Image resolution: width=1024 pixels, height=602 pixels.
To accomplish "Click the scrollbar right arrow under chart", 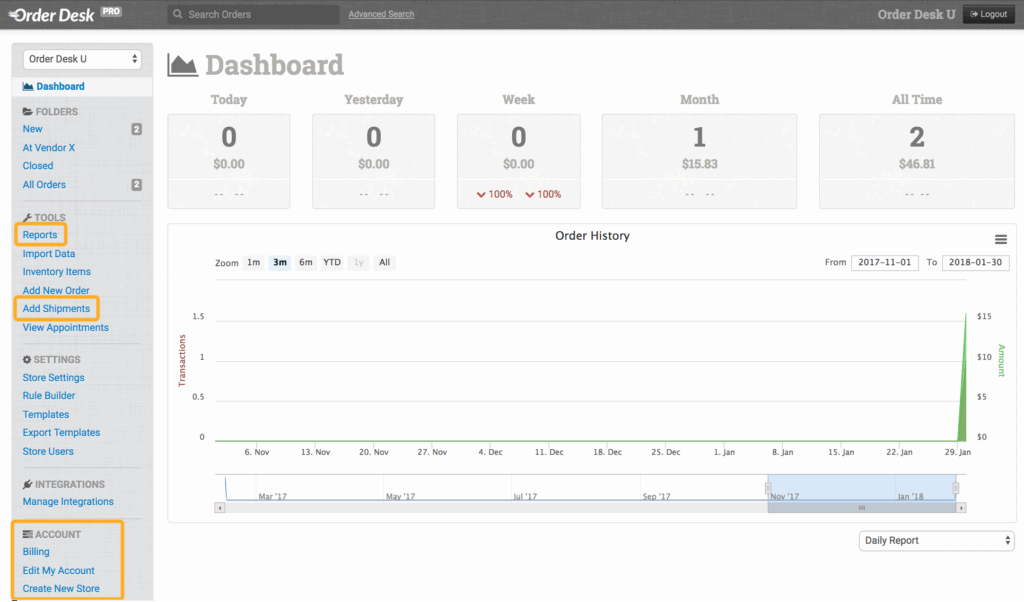I will click(961, 508).
